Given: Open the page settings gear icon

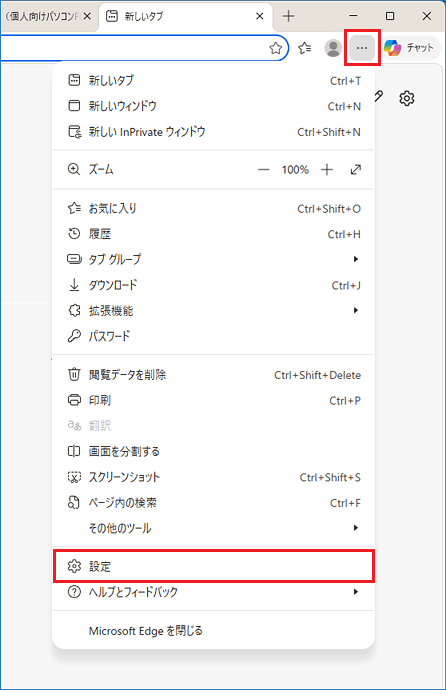Looking at the screenshot, I should point(407,98).
